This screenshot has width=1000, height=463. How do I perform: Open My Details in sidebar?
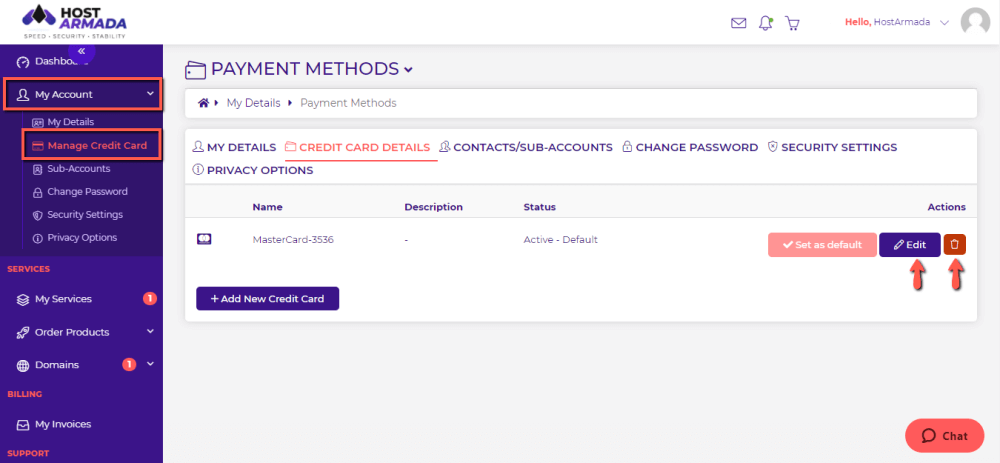coord(63,122)
